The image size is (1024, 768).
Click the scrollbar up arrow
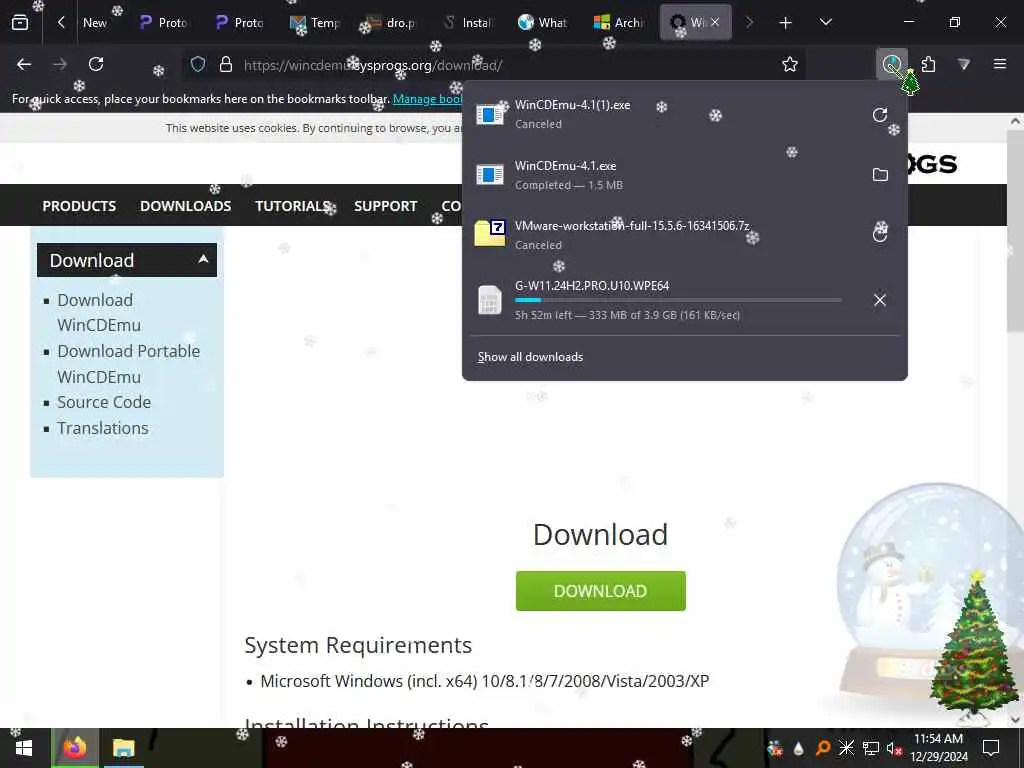click(1015, 121)
